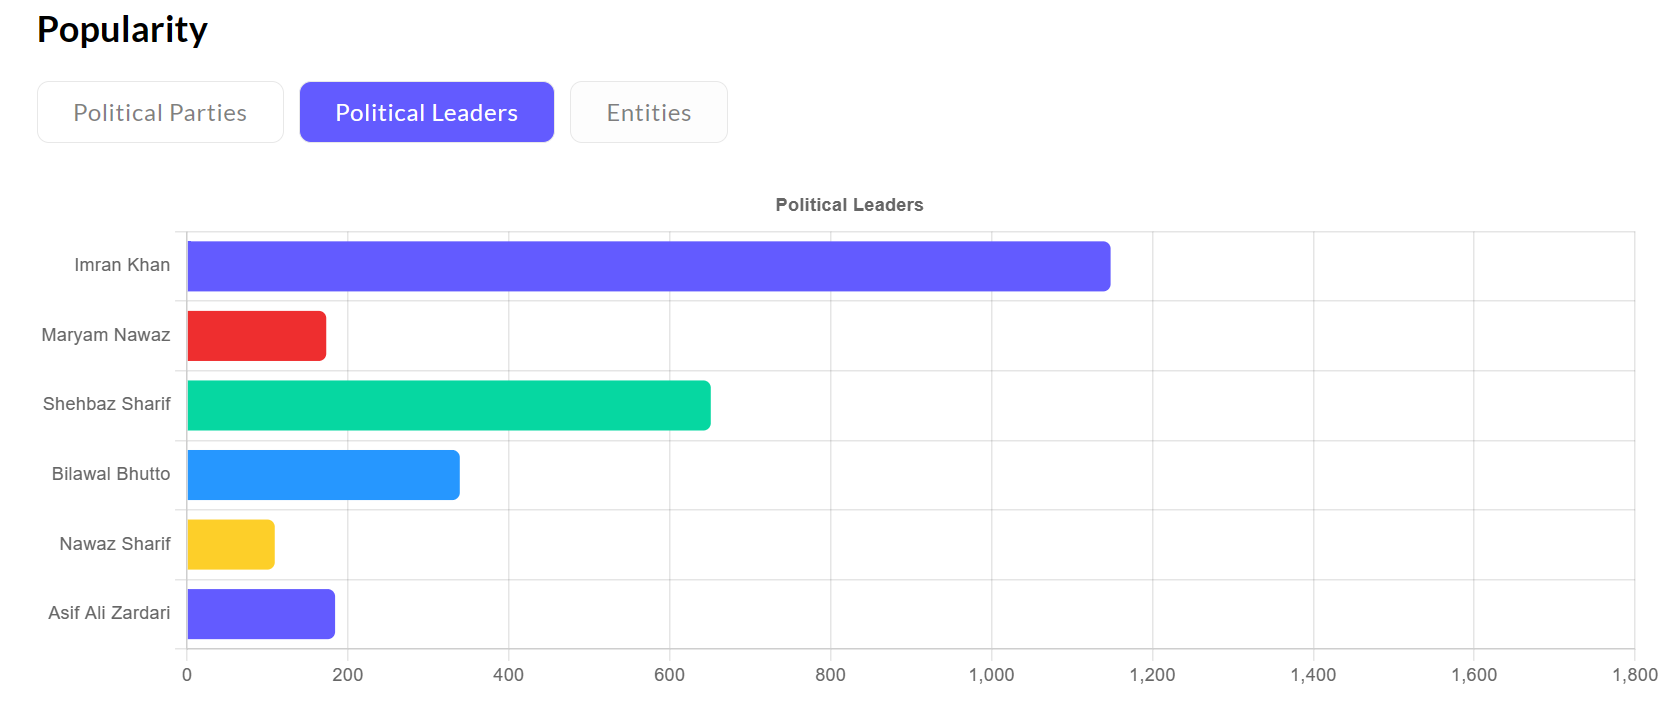Screen dimensions: 1669x726
Task: Click the 'Maryam Nawaz' axis label
Action: coord(106,335)
